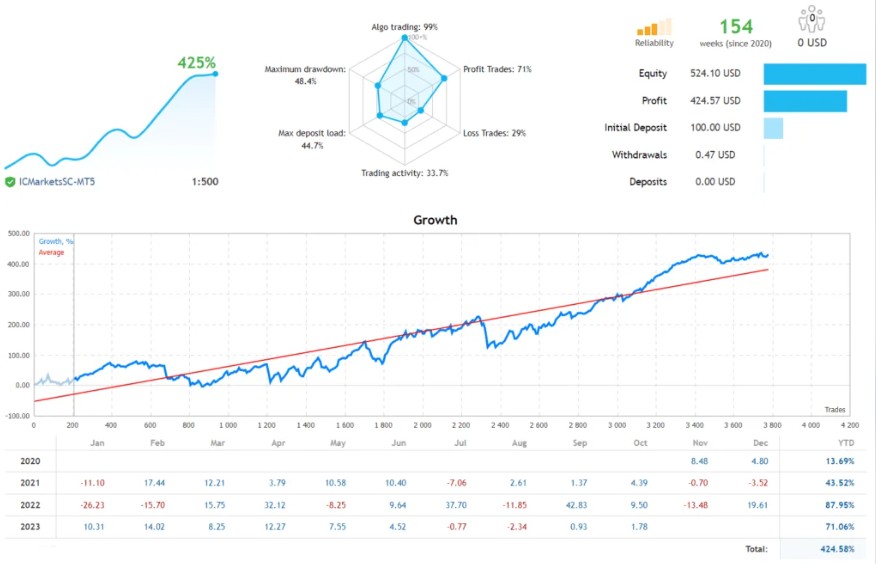Click the green verified shield icon

click(10, 182)
